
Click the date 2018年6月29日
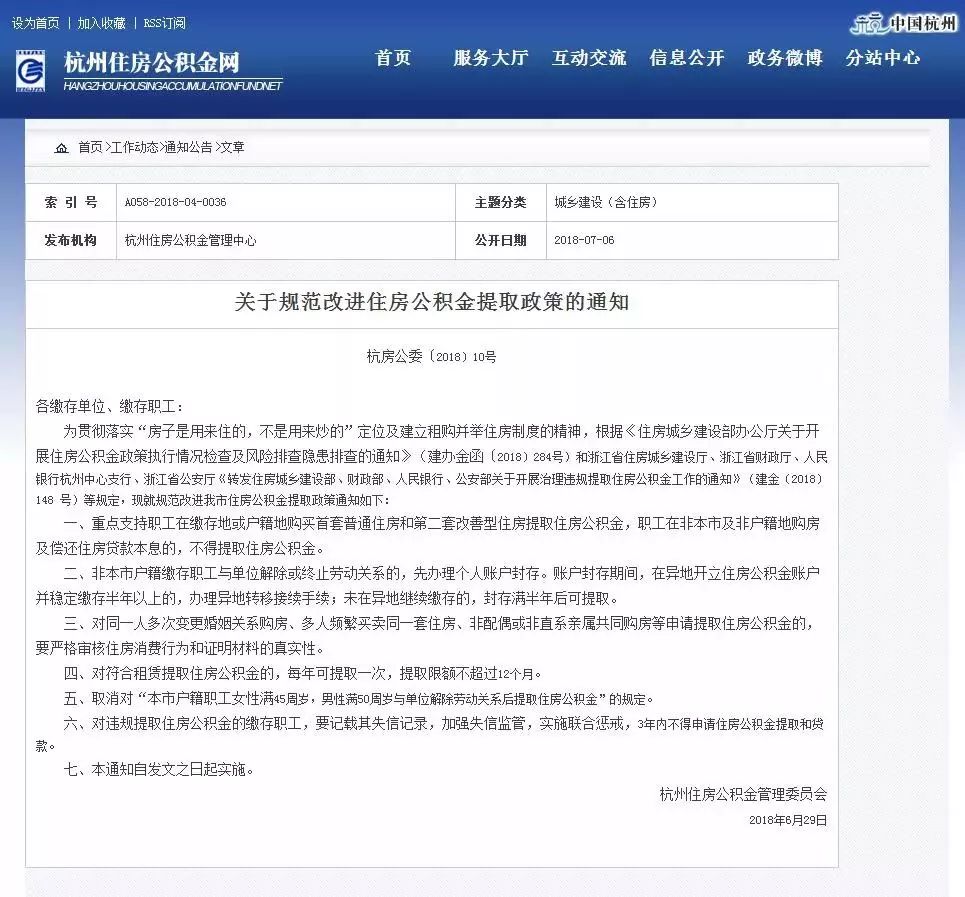coord(788,820)
